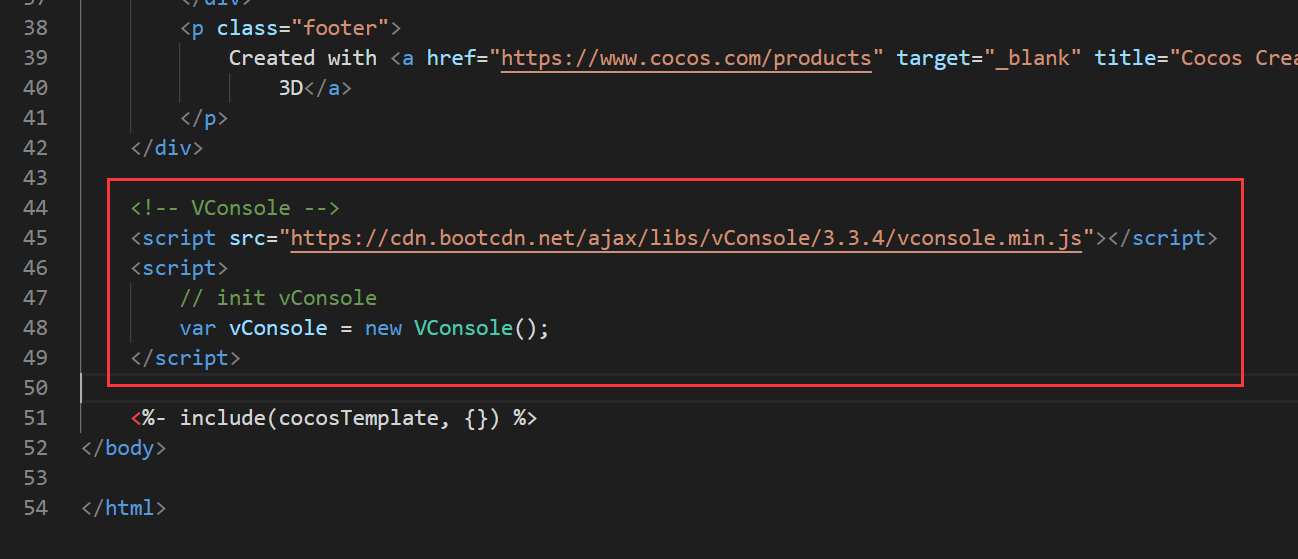
Task: Place cursor on the VConsole HTML comment
Action: point(235,208)
